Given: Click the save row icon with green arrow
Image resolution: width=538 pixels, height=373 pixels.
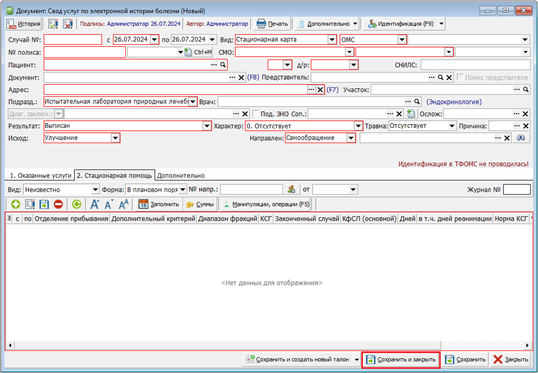Looking at the screenshot, I should click(44, 205).
